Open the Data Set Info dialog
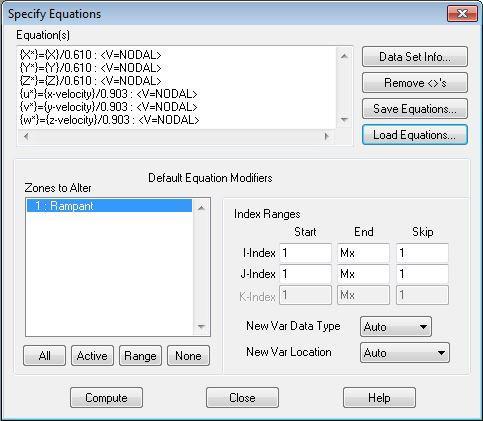 415,57
